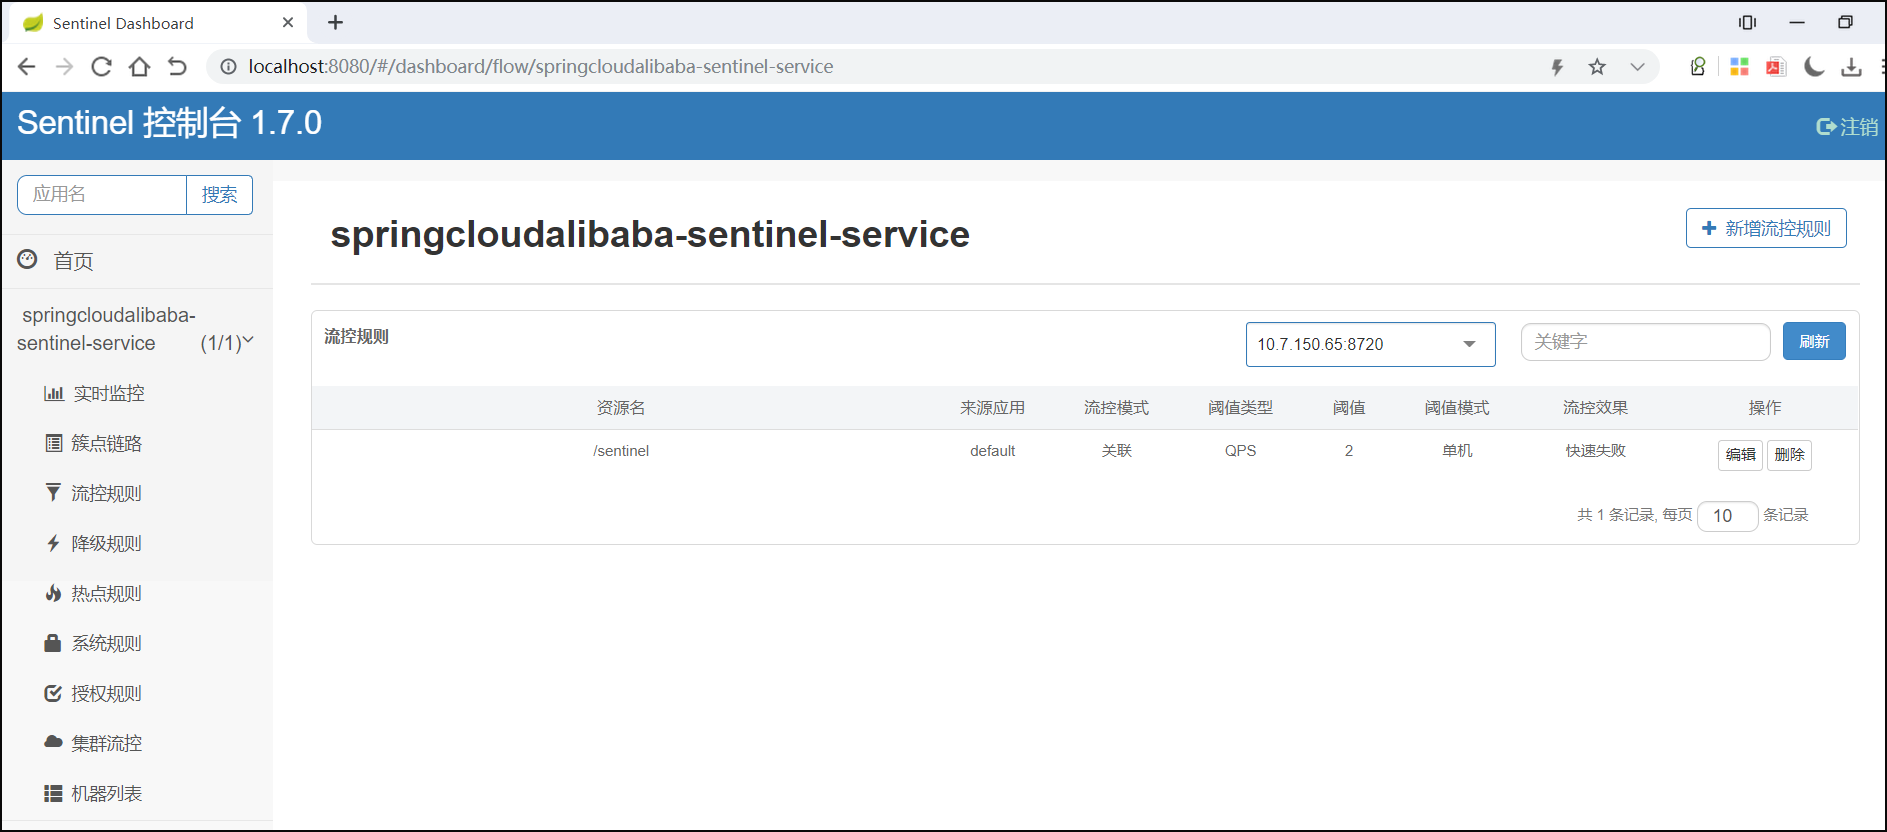1887x832 pixels.
Task: Click the browser forward arrow
Action: 64,67
